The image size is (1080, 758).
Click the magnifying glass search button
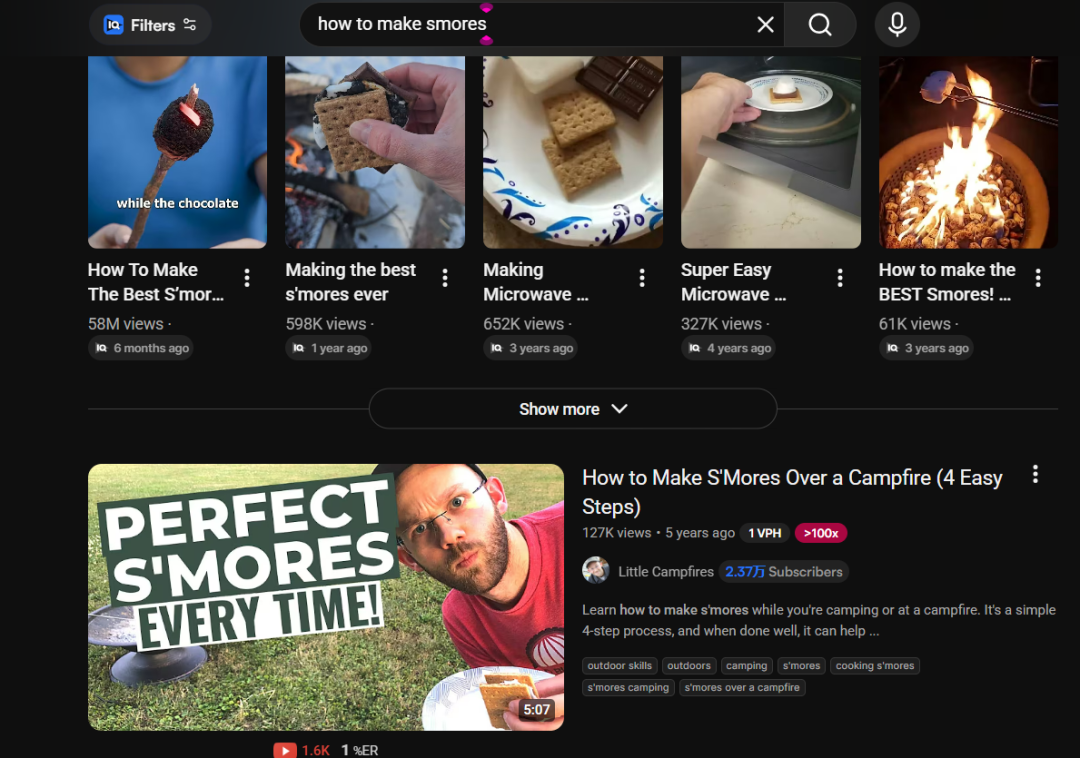tap(820, 25)
